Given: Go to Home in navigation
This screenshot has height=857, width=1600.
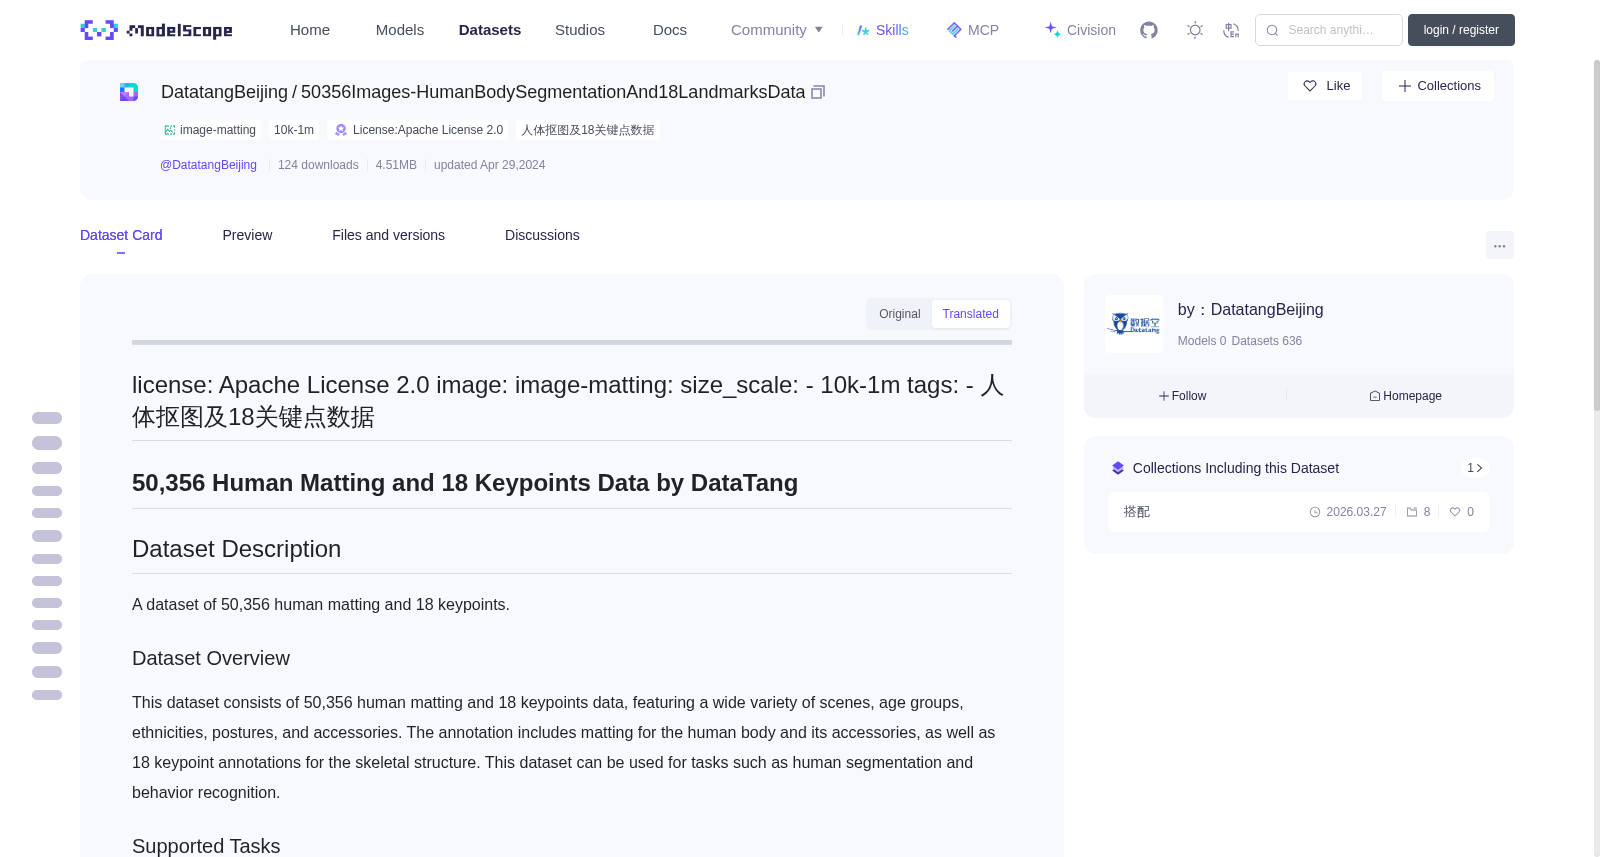Looking at the screenshot, I should [310, 30].
